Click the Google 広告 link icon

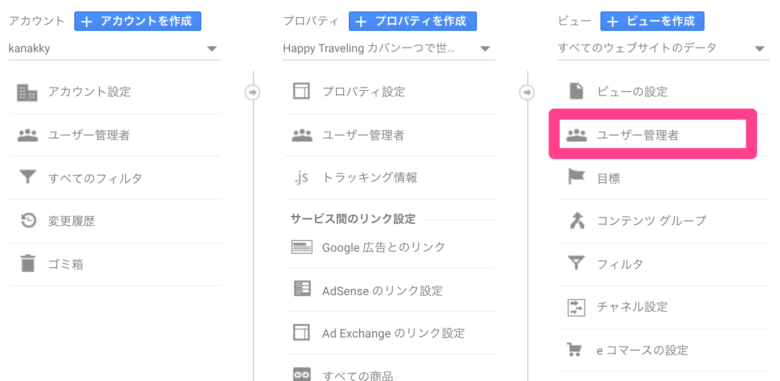(301, 247)
